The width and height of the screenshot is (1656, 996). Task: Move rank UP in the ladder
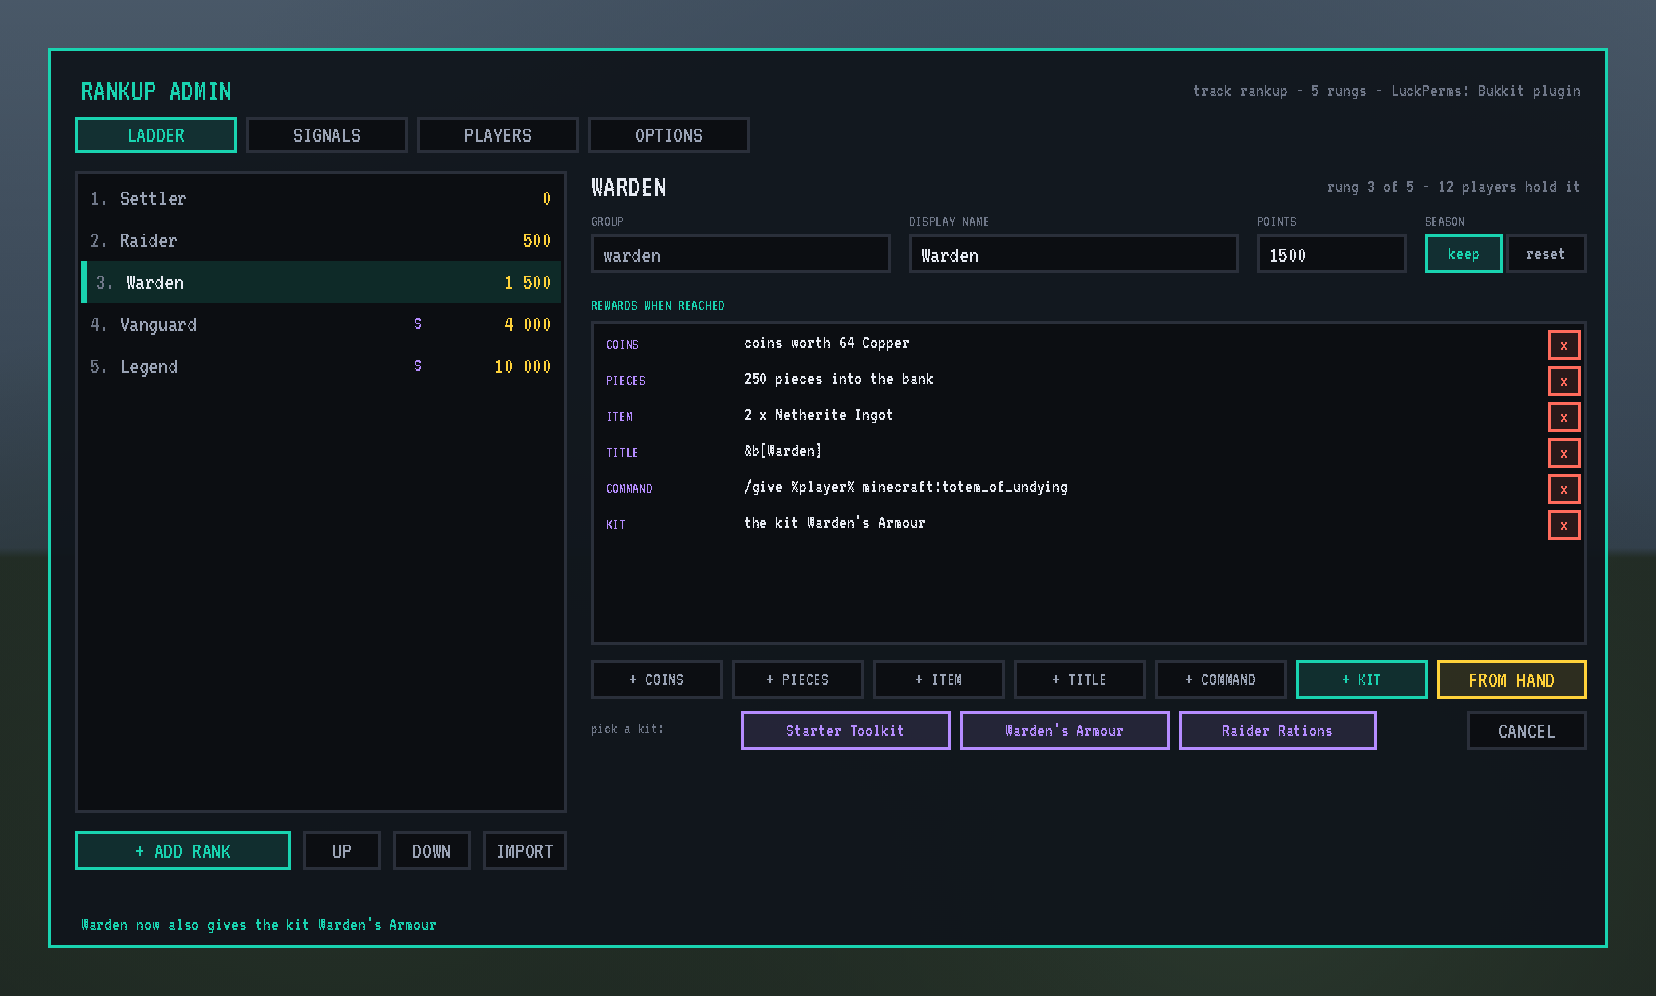[342, 851]
